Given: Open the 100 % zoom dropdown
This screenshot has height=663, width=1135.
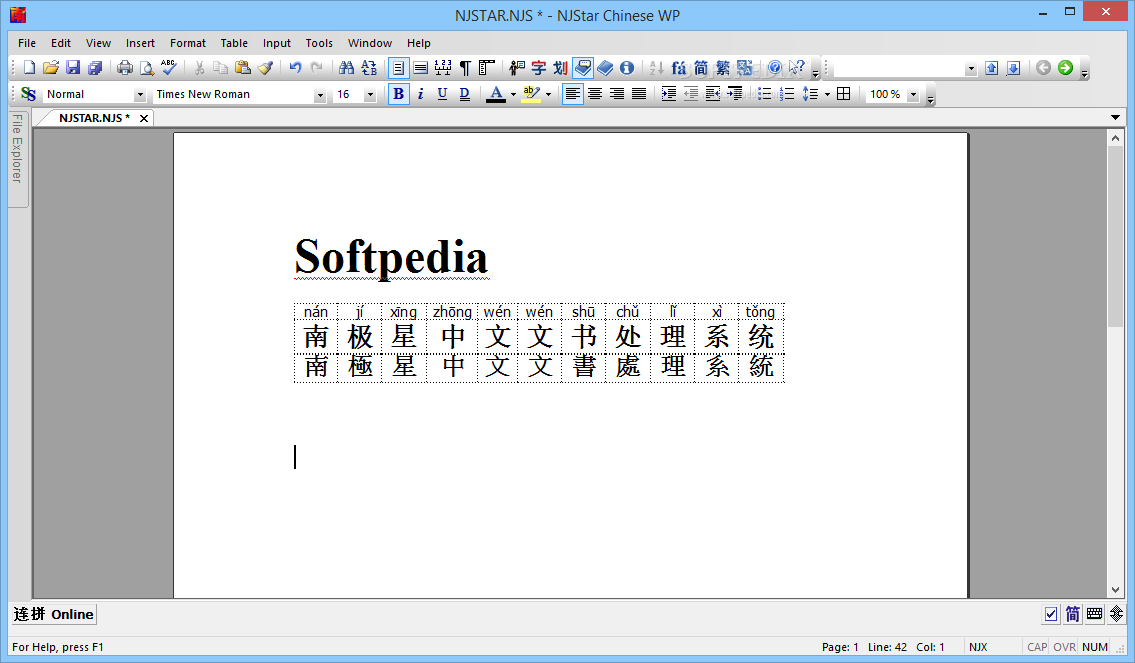Looking at the screenshot, I should (913, 95).
